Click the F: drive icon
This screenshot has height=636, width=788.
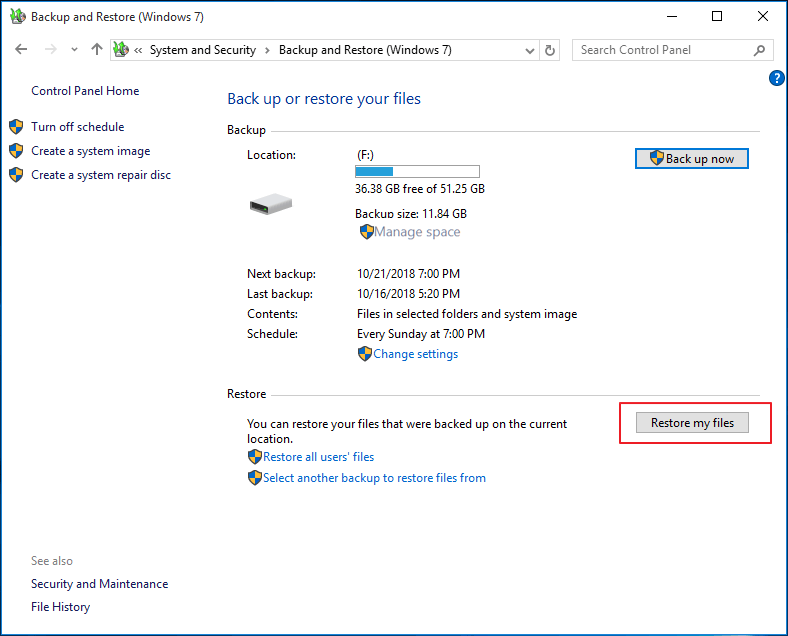pyautogui.click(x=270, y=204)
